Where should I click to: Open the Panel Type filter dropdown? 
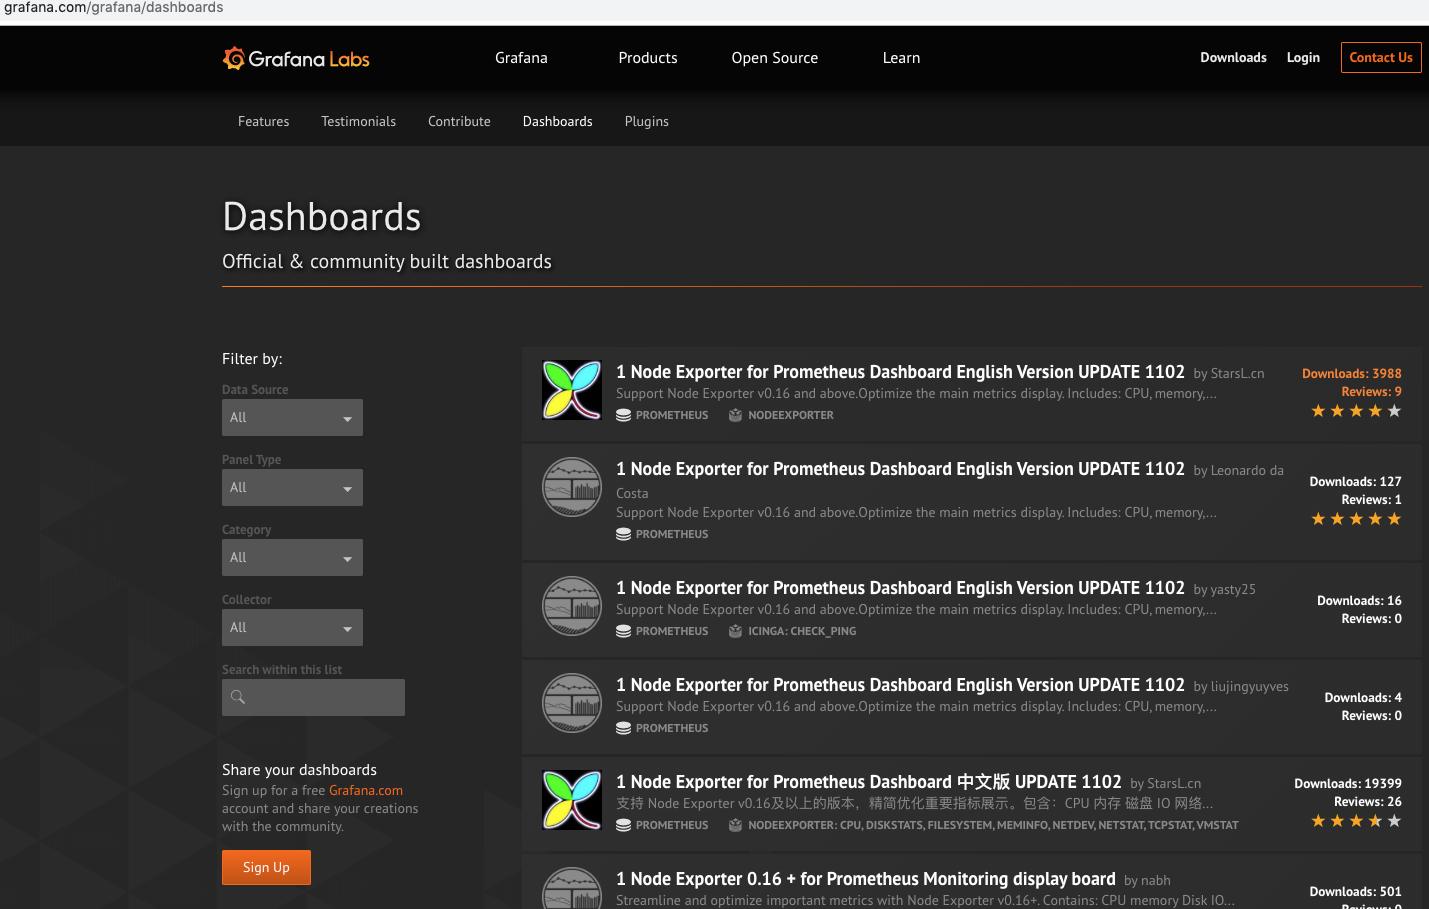(292, 487)
